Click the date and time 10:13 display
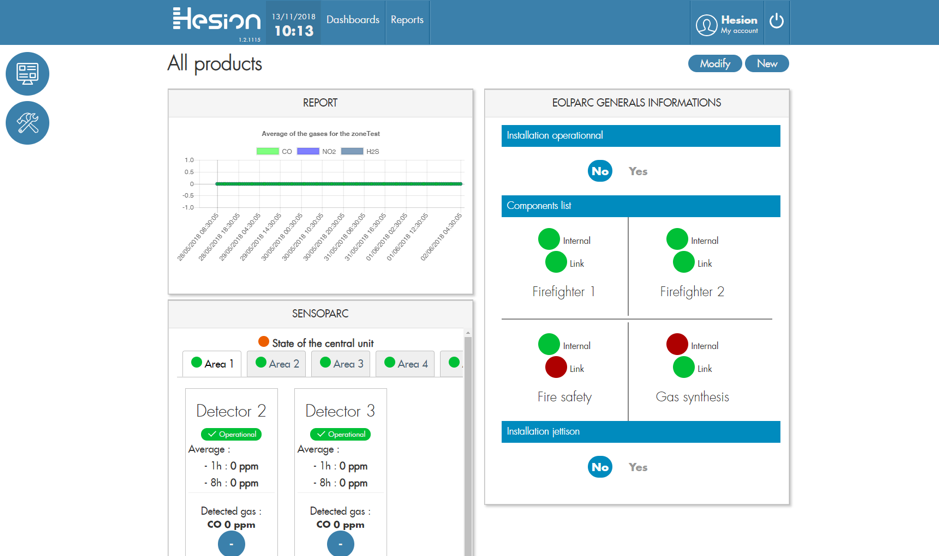 (x=293, y=25)
